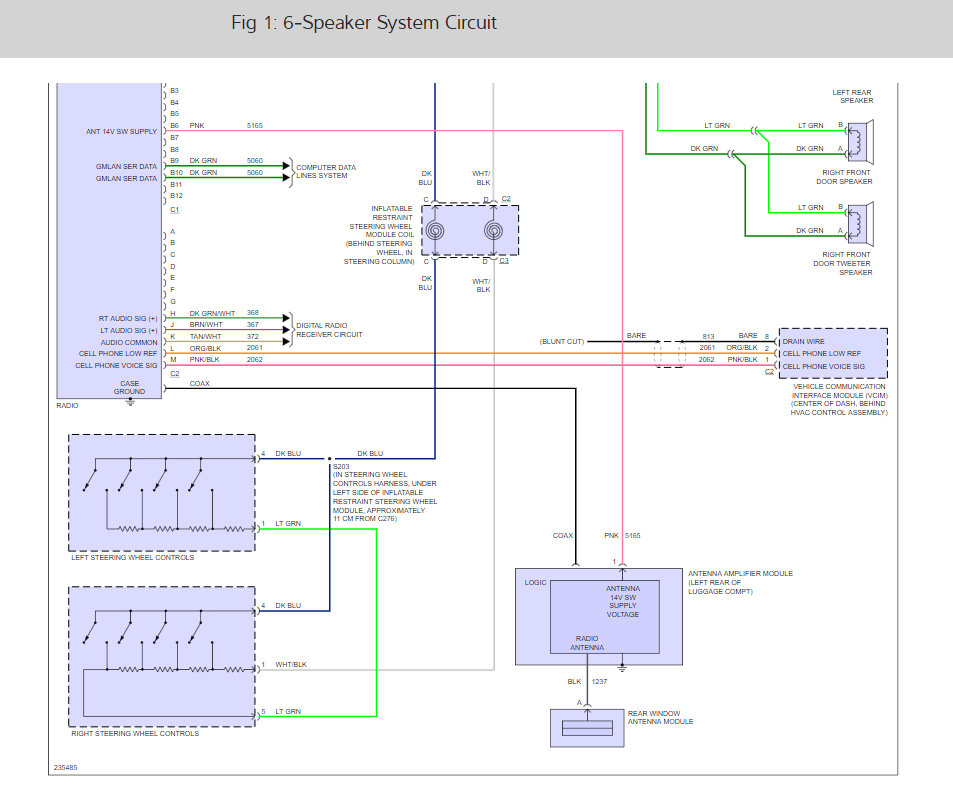Click 'RIGHT STEERING WHEEL CONTROLS' caption
The image size is (953, 796).
tap(135, 733)
